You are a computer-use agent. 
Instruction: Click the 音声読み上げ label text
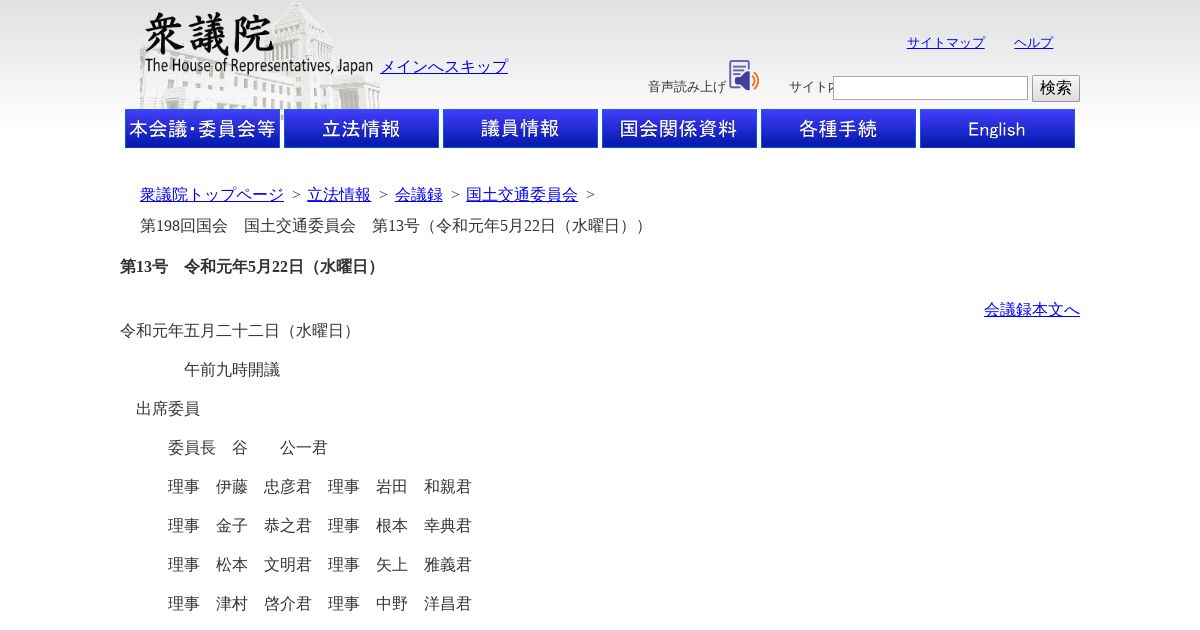point(687,87)
